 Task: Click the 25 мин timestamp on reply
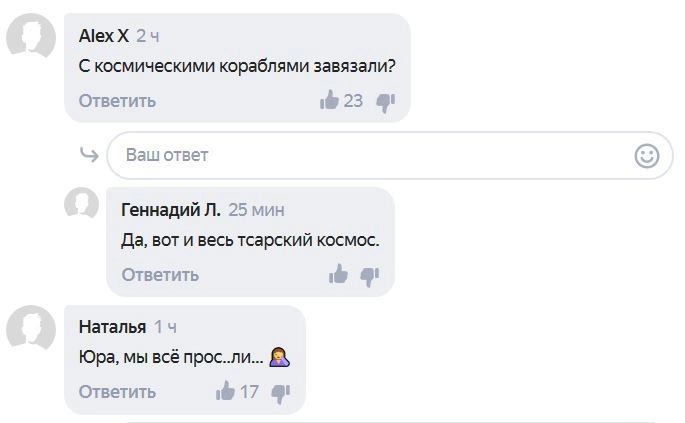(x=256, y=210)
